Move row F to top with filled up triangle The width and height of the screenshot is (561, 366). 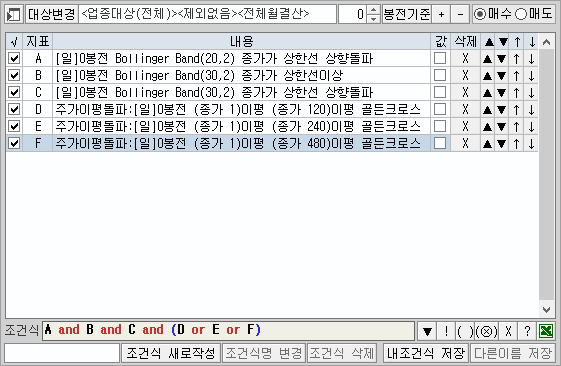487,144
